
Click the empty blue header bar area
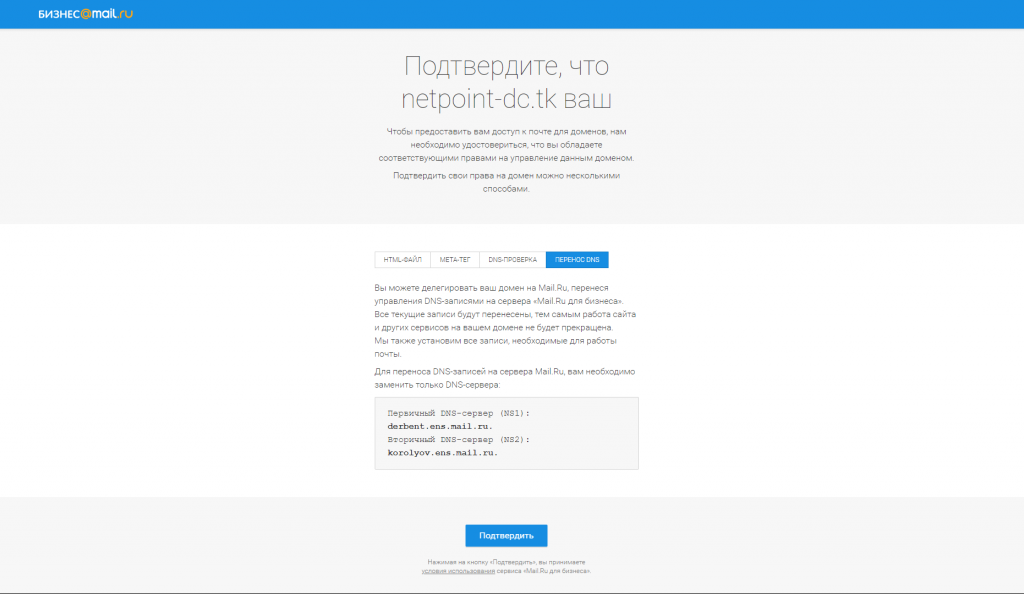tap(600, 14)
